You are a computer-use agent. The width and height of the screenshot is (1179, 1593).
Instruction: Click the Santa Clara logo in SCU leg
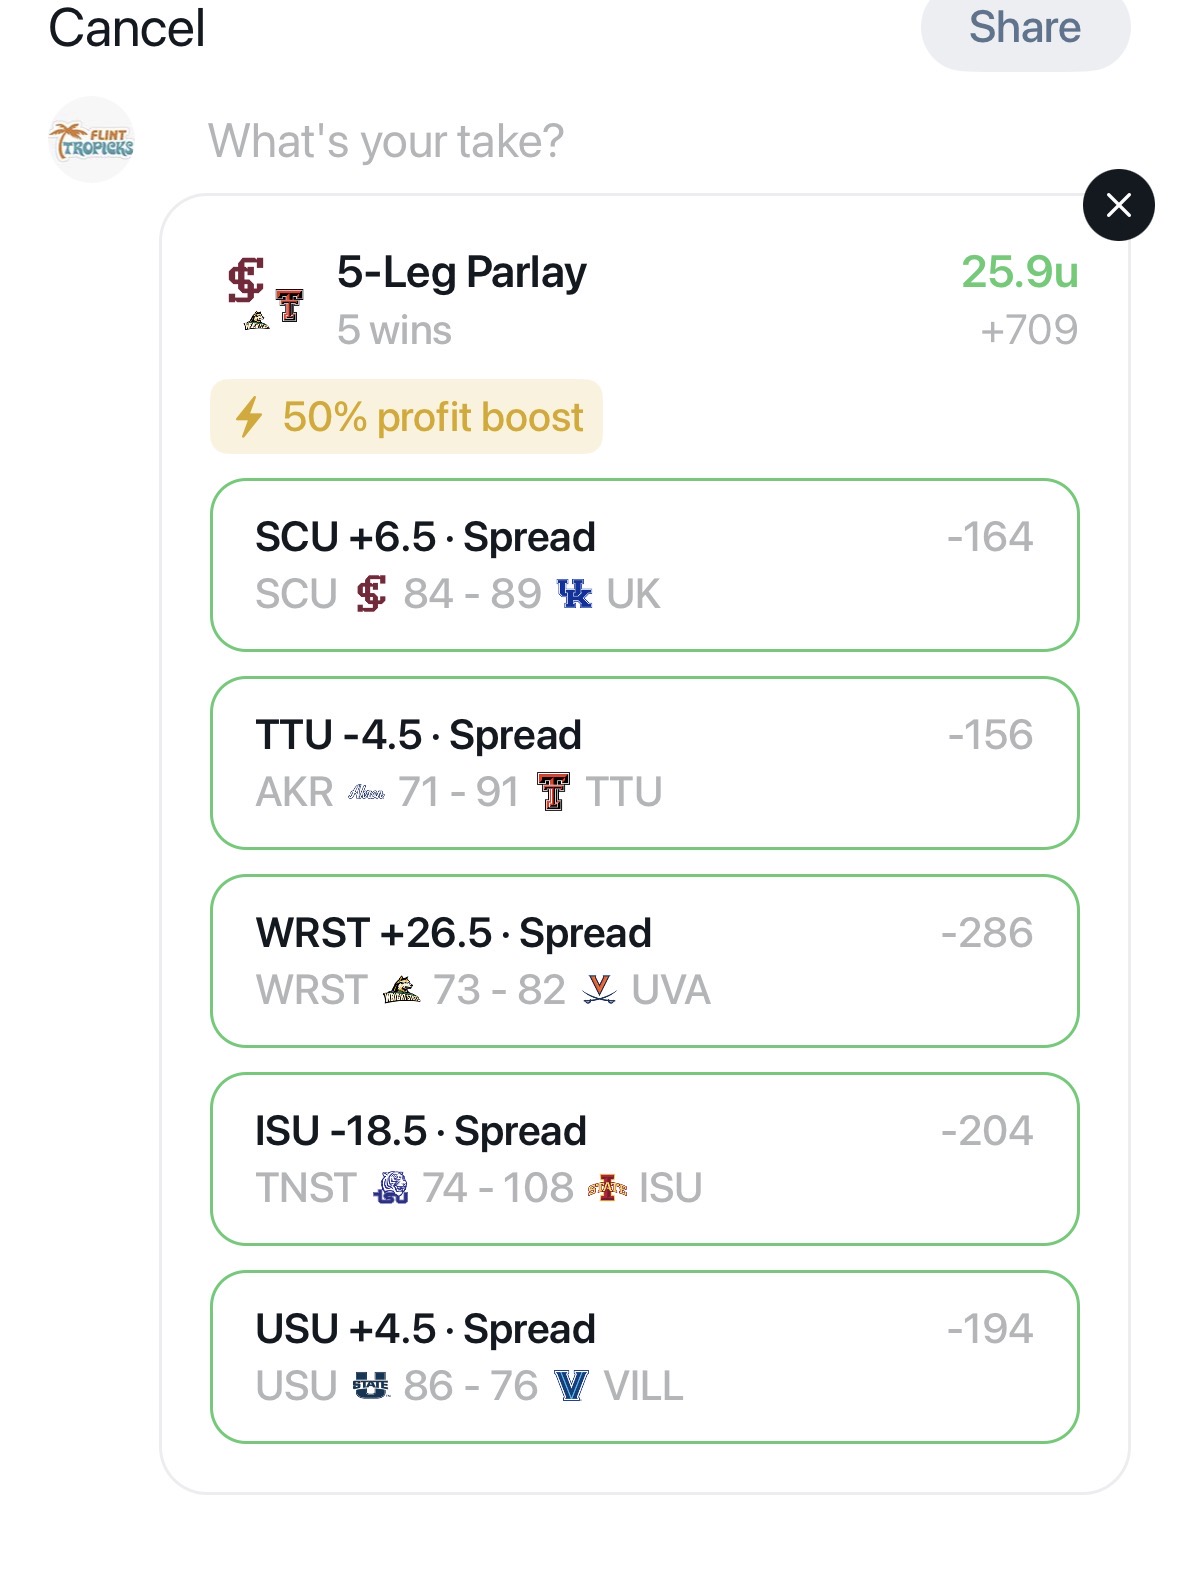(x=371, y=594)
